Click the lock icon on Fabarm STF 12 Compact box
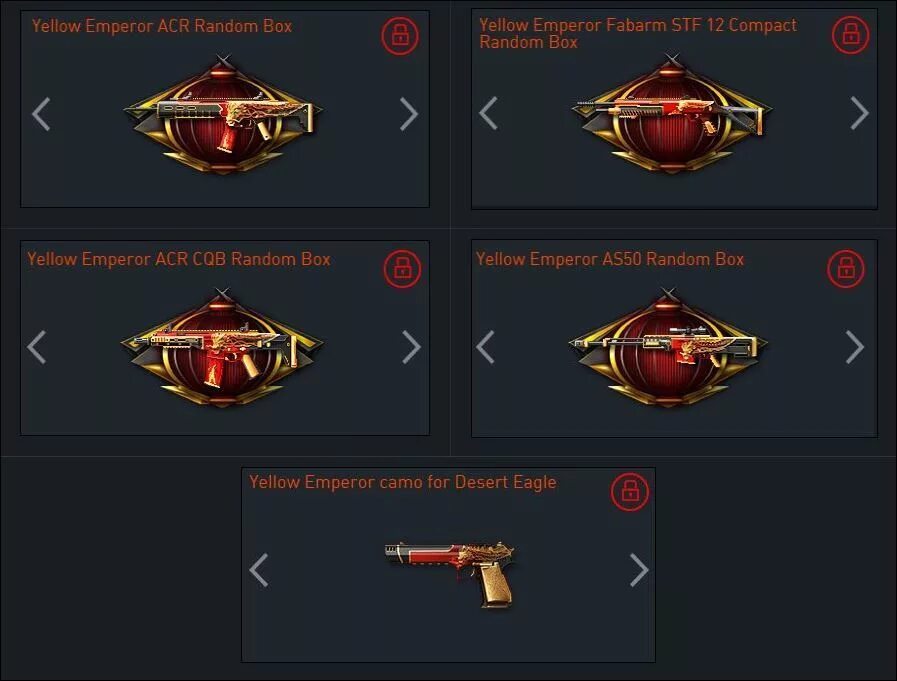Image resolution: width=897 pixels, height=681 pixels. click(851, 35)
